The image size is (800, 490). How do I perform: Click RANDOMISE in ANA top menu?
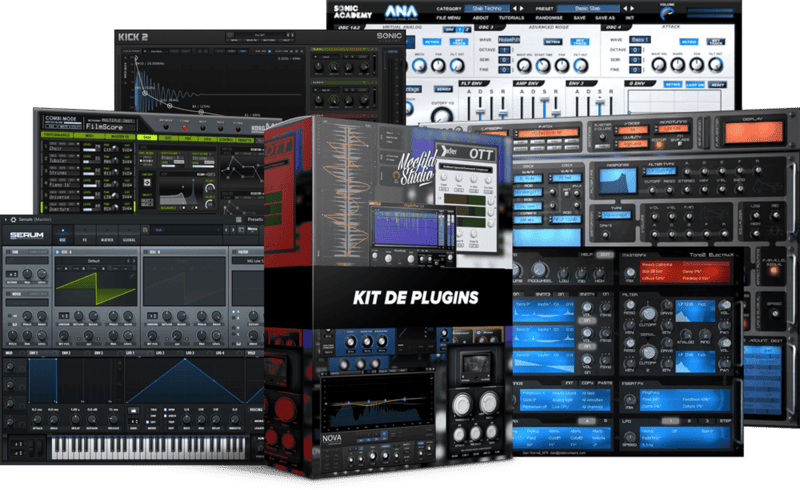549,18
